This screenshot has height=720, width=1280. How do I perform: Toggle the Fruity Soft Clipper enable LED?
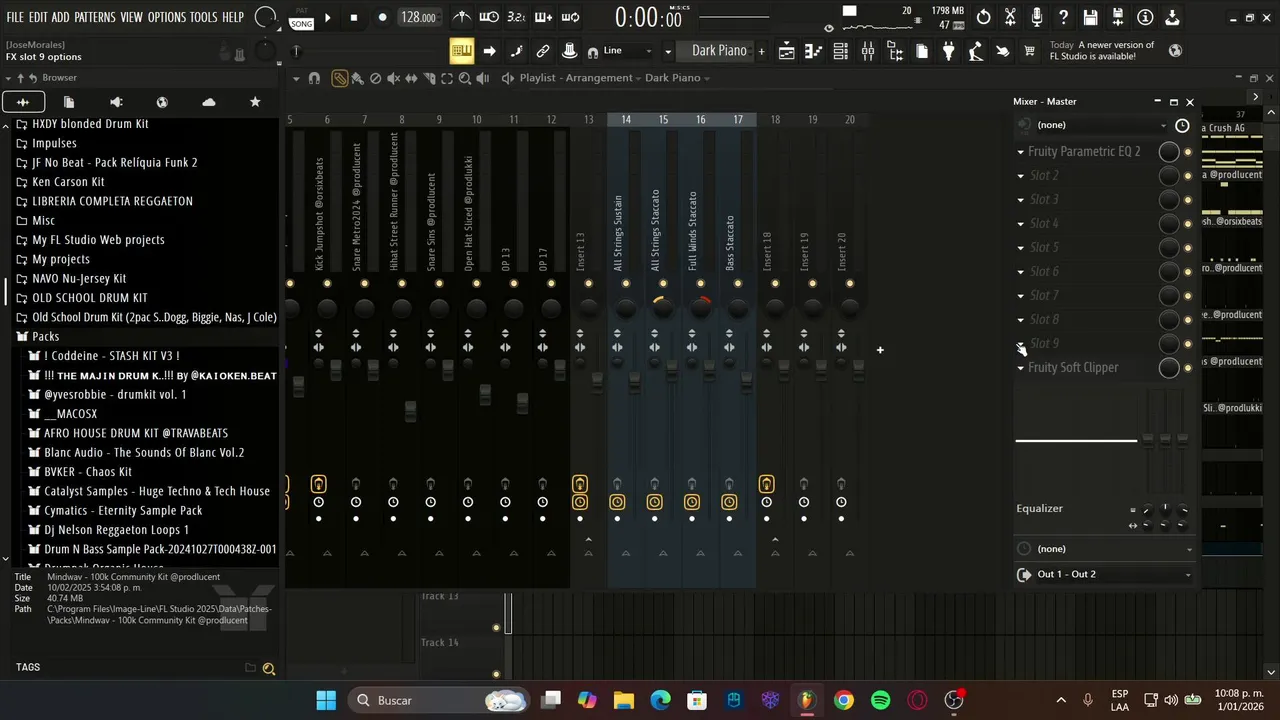click(1188, 368)
